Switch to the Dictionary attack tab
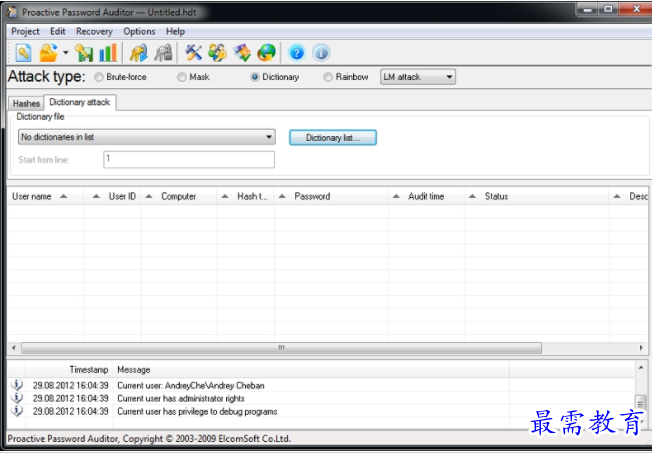This screenshot has height=454, width=652. (80, 102)
